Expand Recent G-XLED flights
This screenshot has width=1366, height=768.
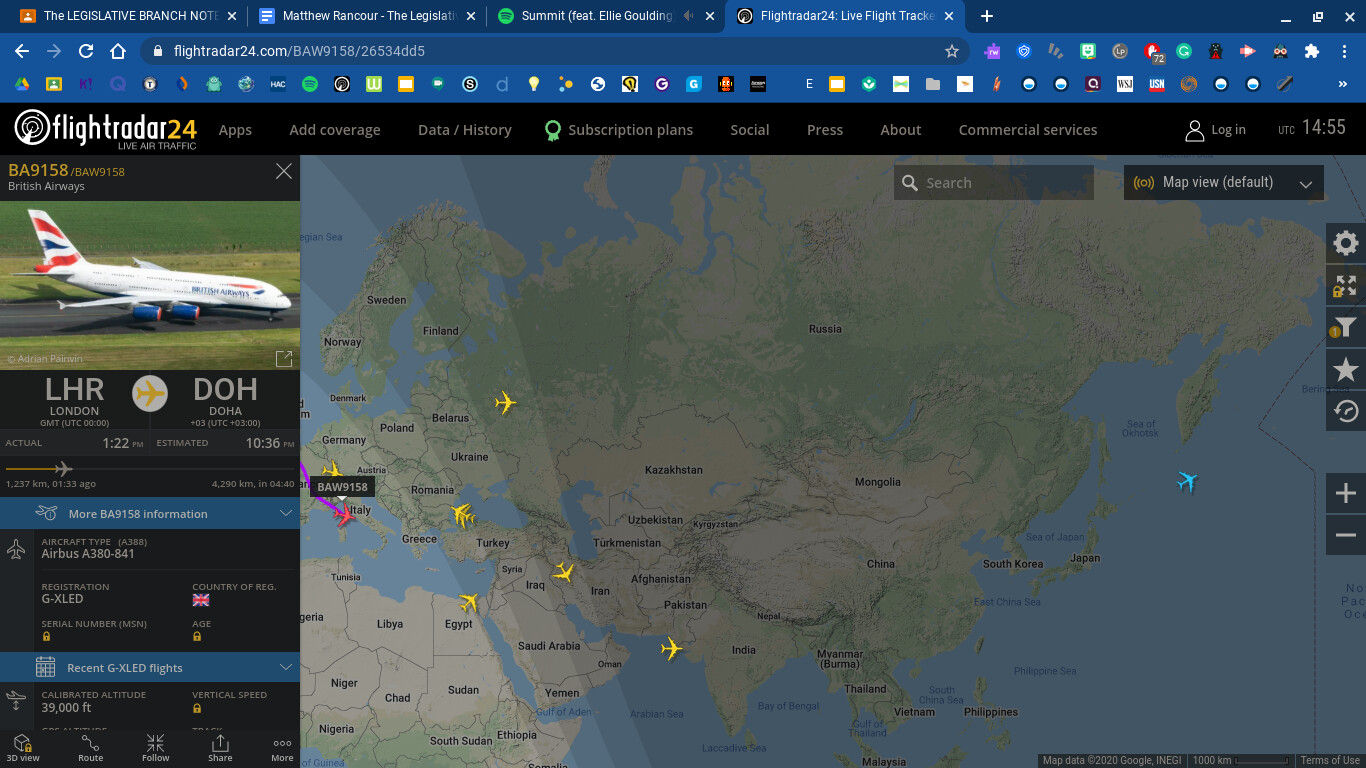click(150, 668)
